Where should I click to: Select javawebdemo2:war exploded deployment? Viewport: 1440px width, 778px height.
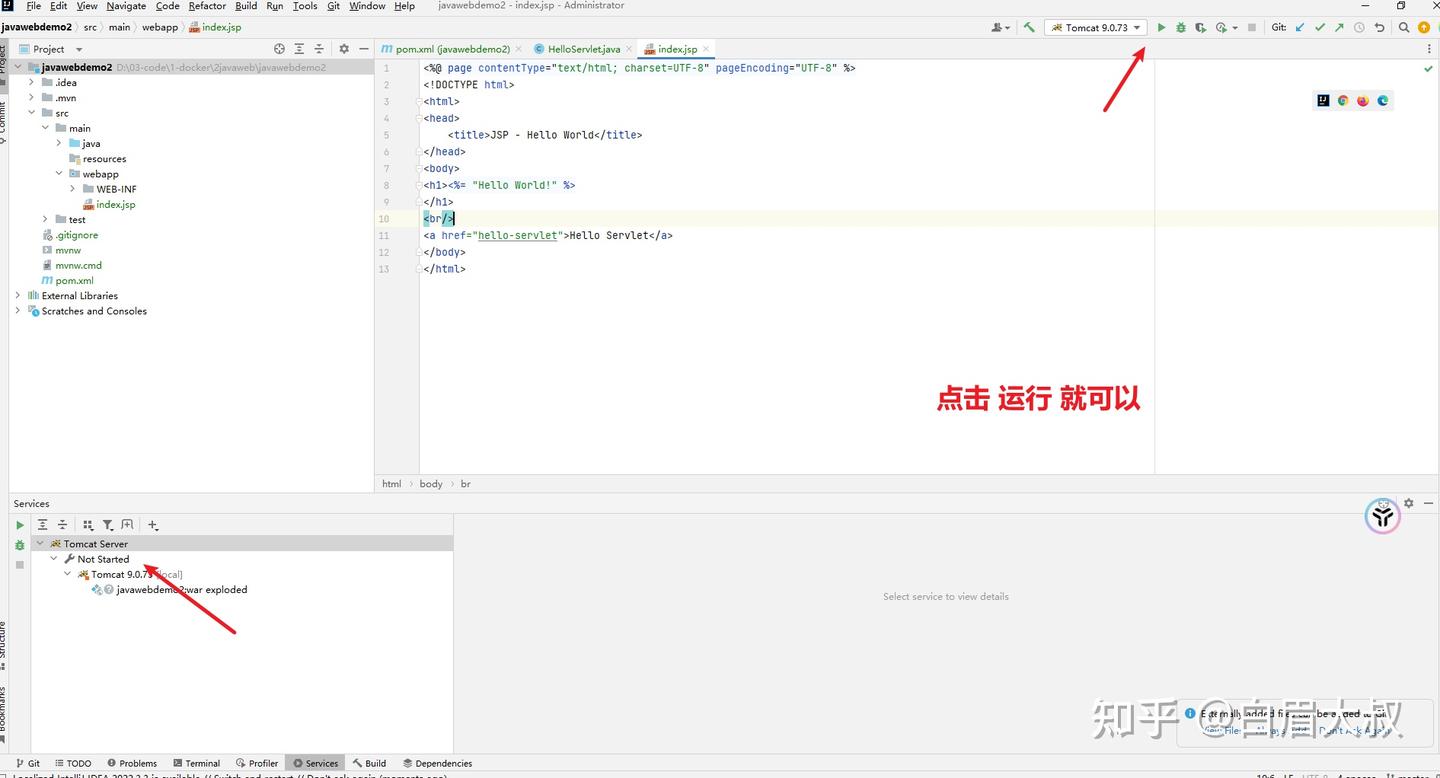tap(182, 589)
